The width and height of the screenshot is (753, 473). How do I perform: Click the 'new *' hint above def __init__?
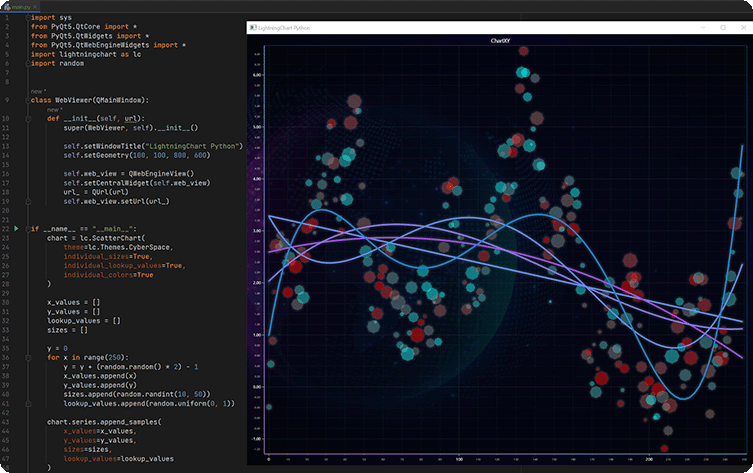(54, 109)
